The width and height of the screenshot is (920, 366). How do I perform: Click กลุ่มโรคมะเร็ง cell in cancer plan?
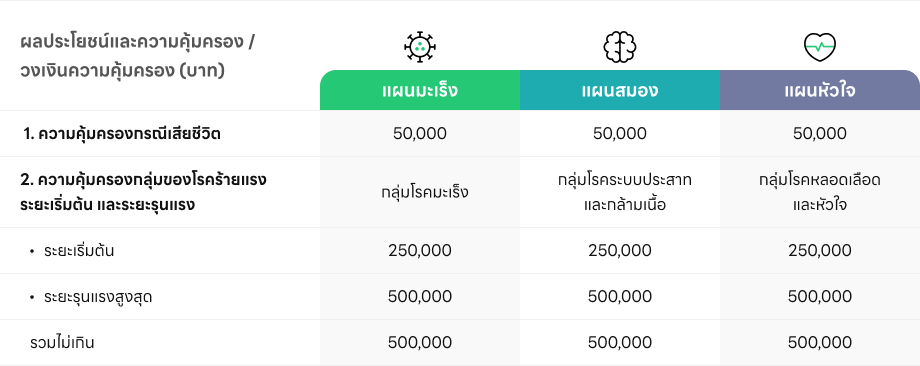pos(425,192)
